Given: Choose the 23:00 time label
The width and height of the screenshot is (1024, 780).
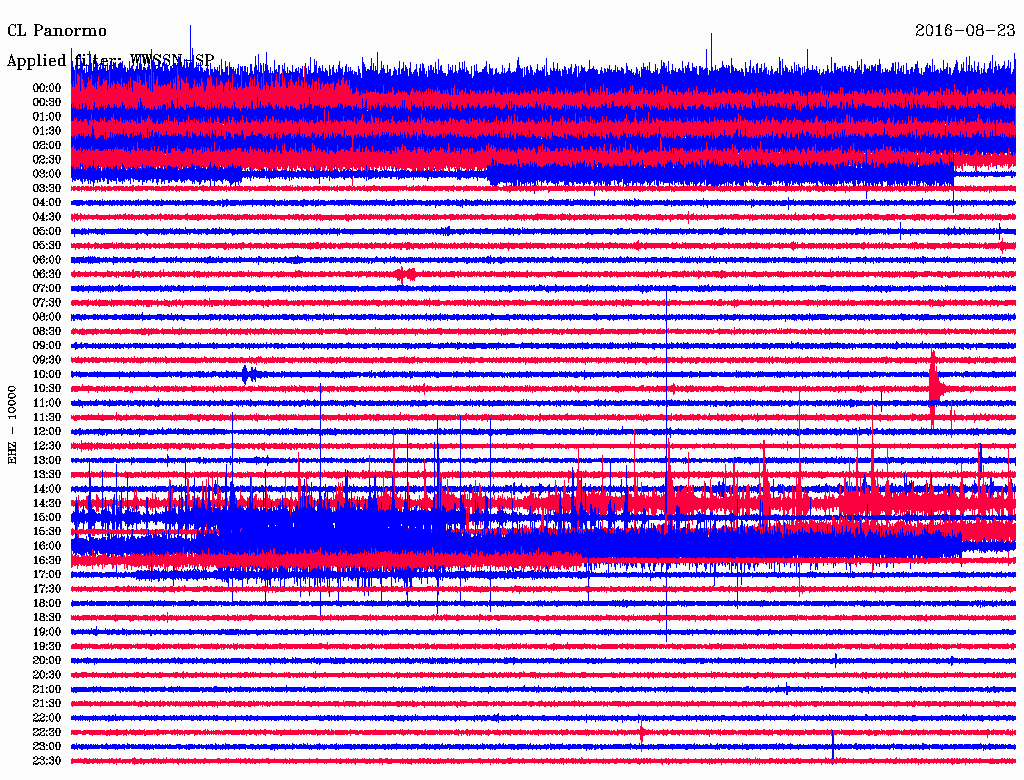Looking at the screenshot, I should [46, 747].
